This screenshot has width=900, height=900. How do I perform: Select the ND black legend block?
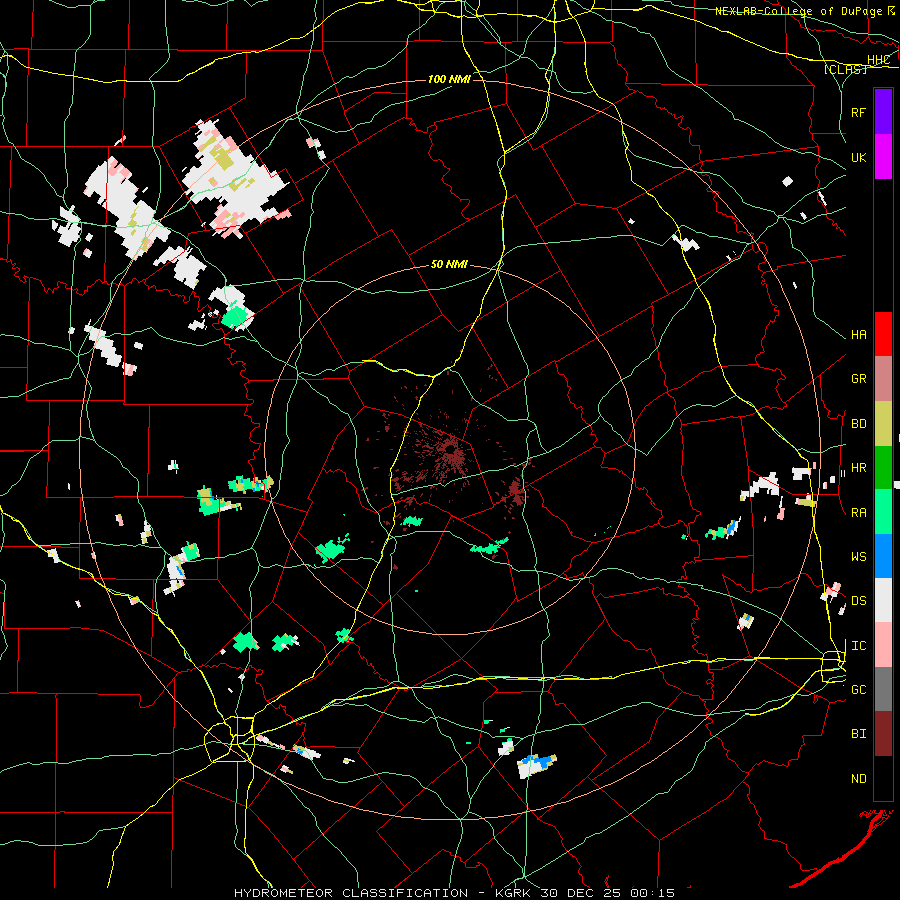coord(883,778)
